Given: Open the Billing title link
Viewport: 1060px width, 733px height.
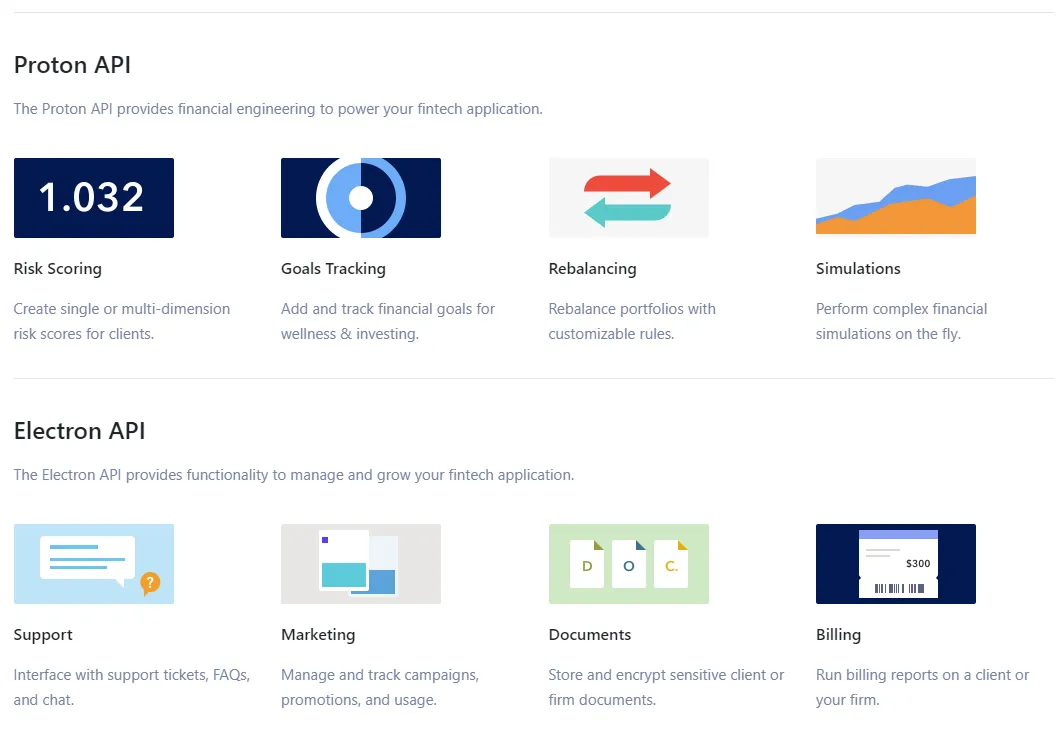Looking at the screenshot, I should point(838,635).
